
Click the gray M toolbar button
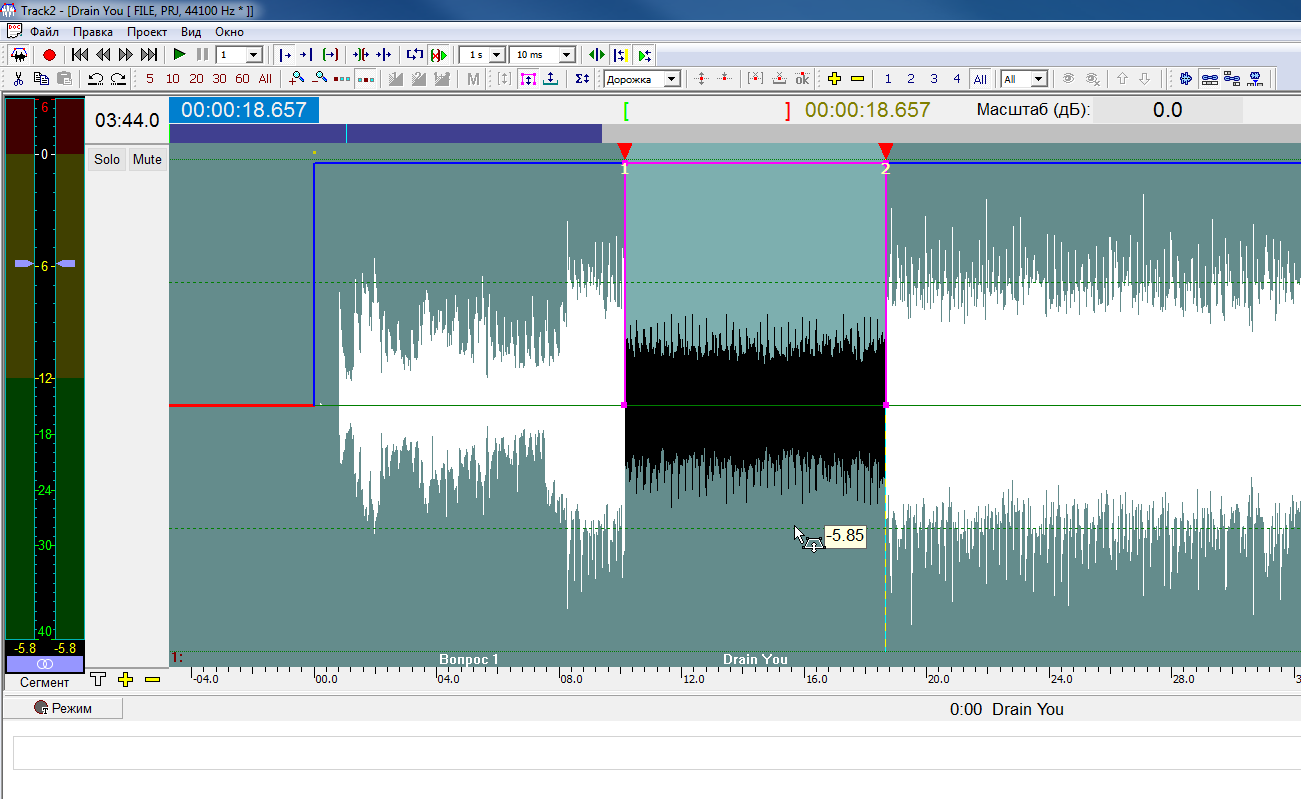473,79
